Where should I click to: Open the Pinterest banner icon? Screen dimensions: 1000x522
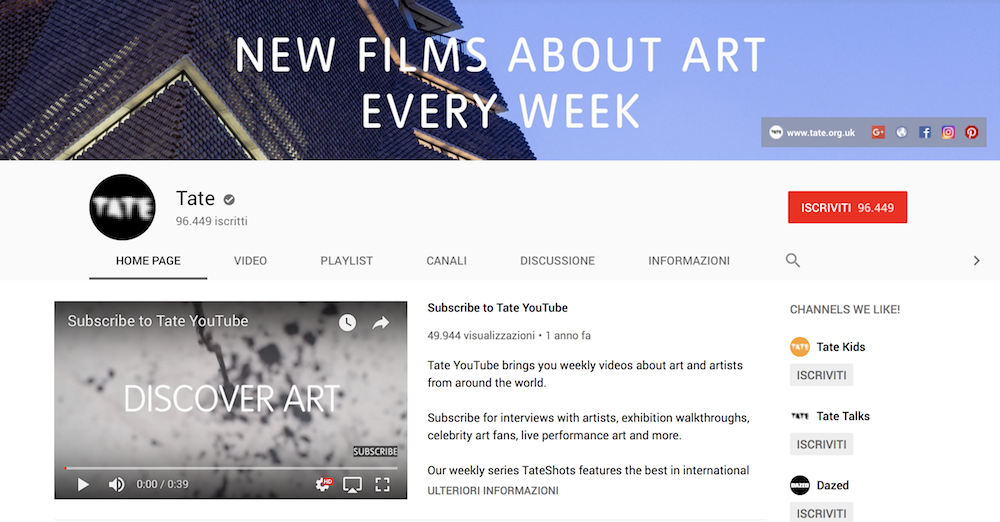971,132
